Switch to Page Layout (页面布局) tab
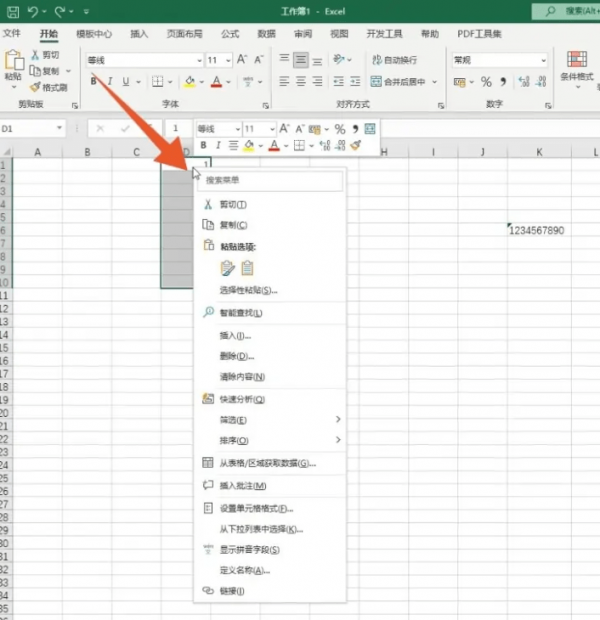Image resolution: width=600 pixels, height=620 pixels. pyautogui.click(x=184, y=34)
